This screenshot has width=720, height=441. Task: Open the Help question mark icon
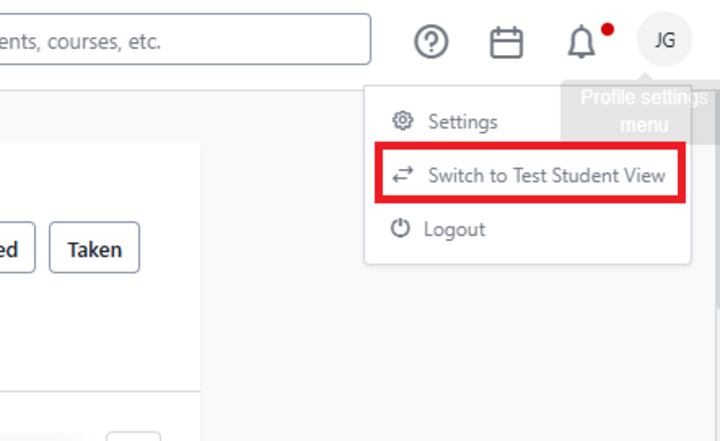tap(431, 42)
